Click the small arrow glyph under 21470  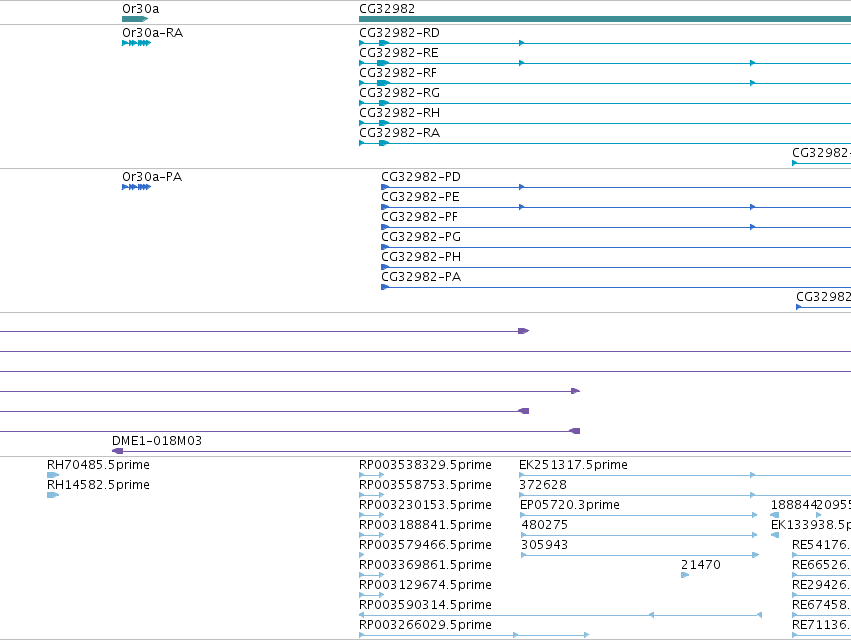685,575
